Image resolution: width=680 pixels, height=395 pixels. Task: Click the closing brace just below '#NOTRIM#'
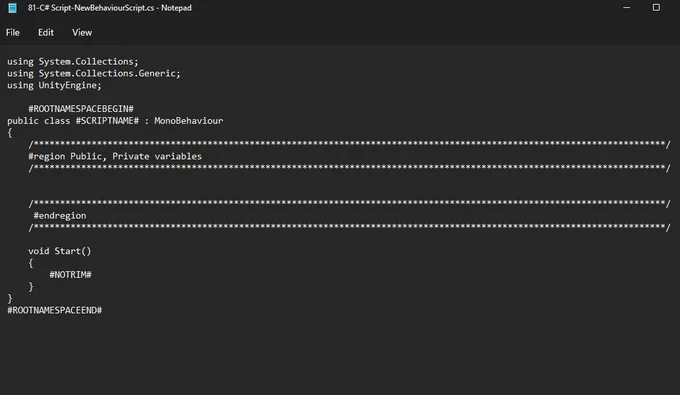[31, 287]
